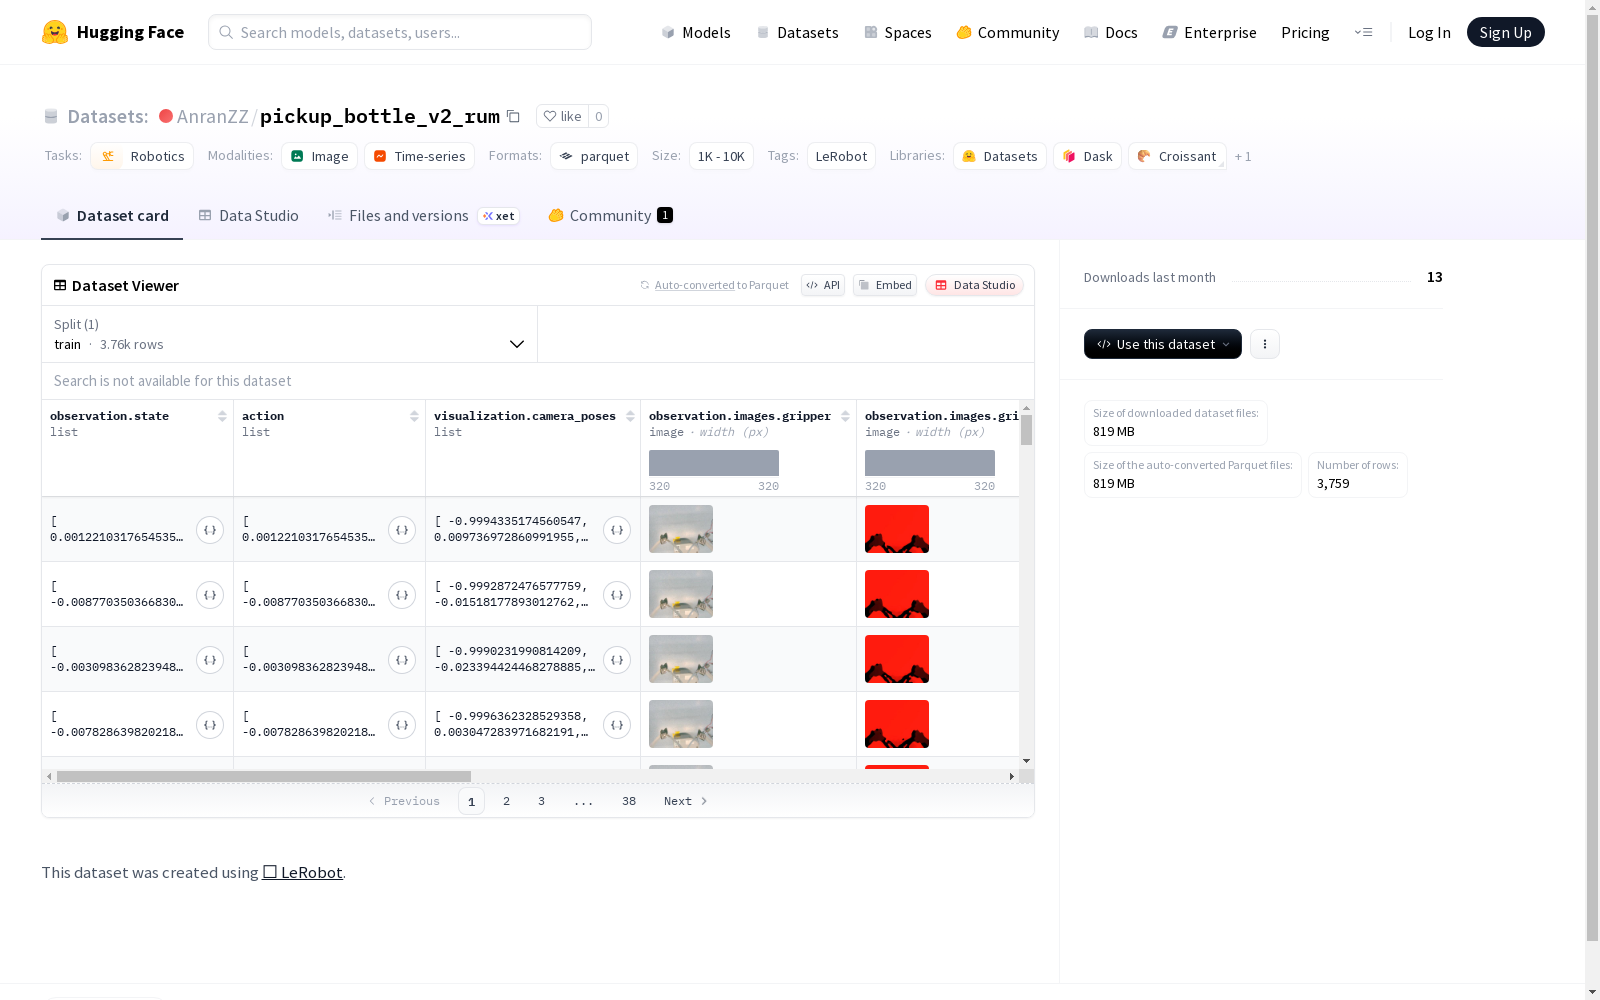Go to the Pricing page
1600x1000 pixels.
(1305, 32)
